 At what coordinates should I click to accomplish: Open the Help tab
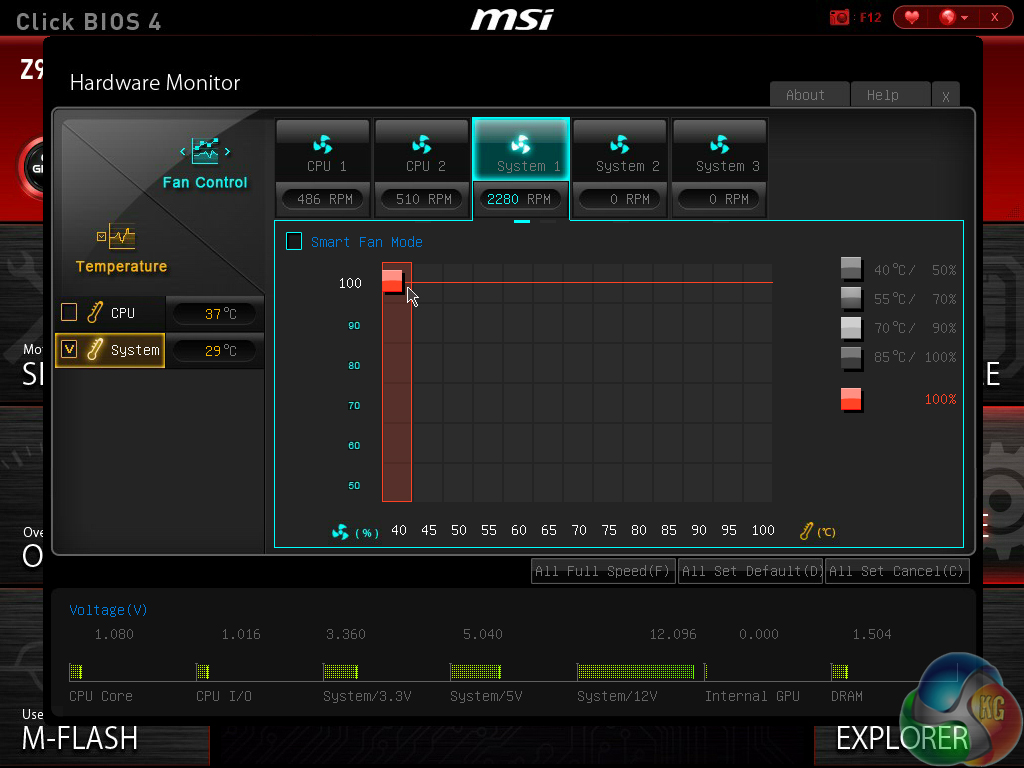pos(890,95)
